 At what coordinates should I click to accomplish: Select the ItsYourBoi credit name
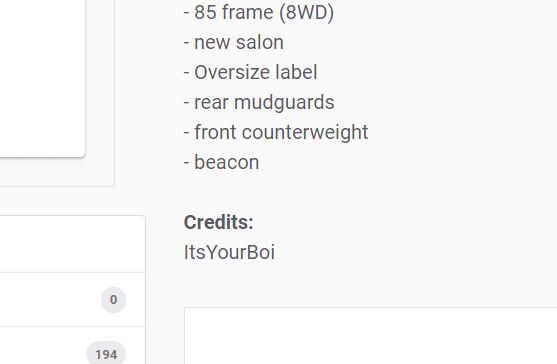click(x=229, y=252)
